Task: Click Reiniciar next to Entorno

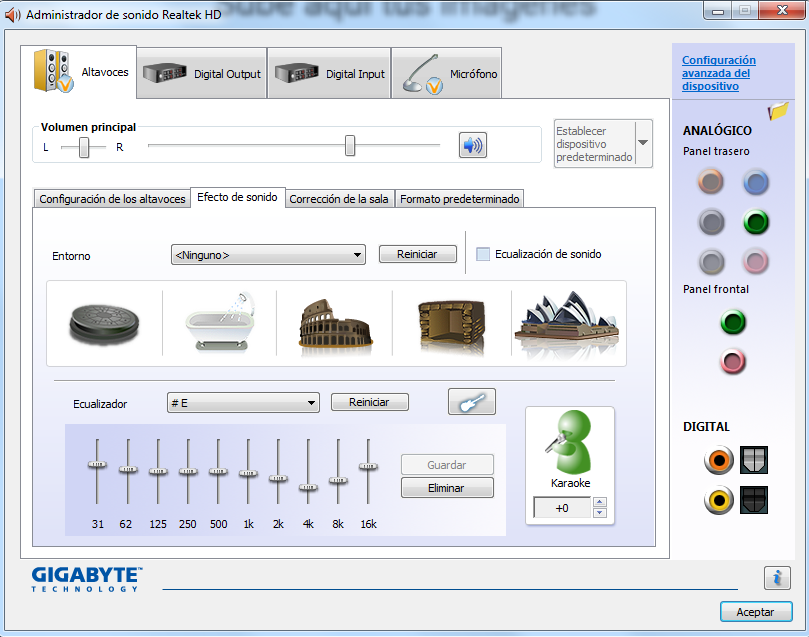Action: [x=417, y=254]
